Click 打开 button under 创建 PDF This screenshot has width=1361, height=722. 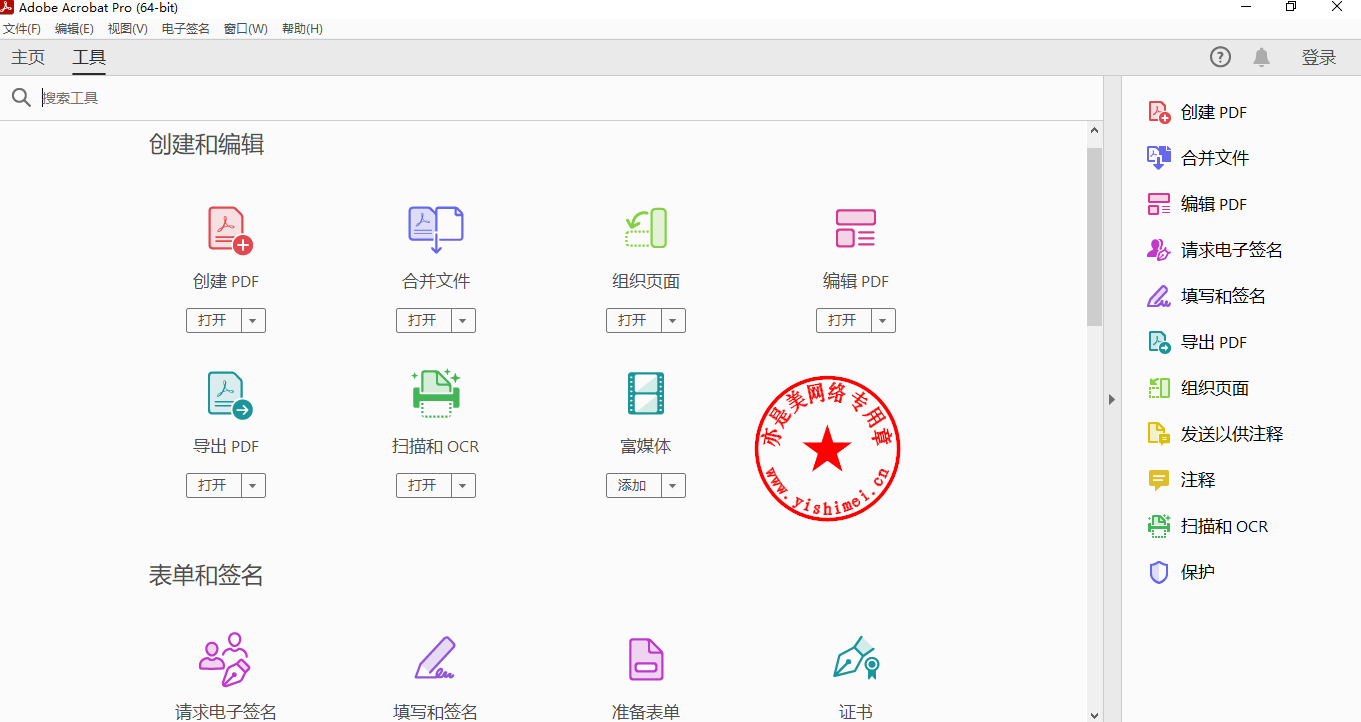(x=213, y=320)
